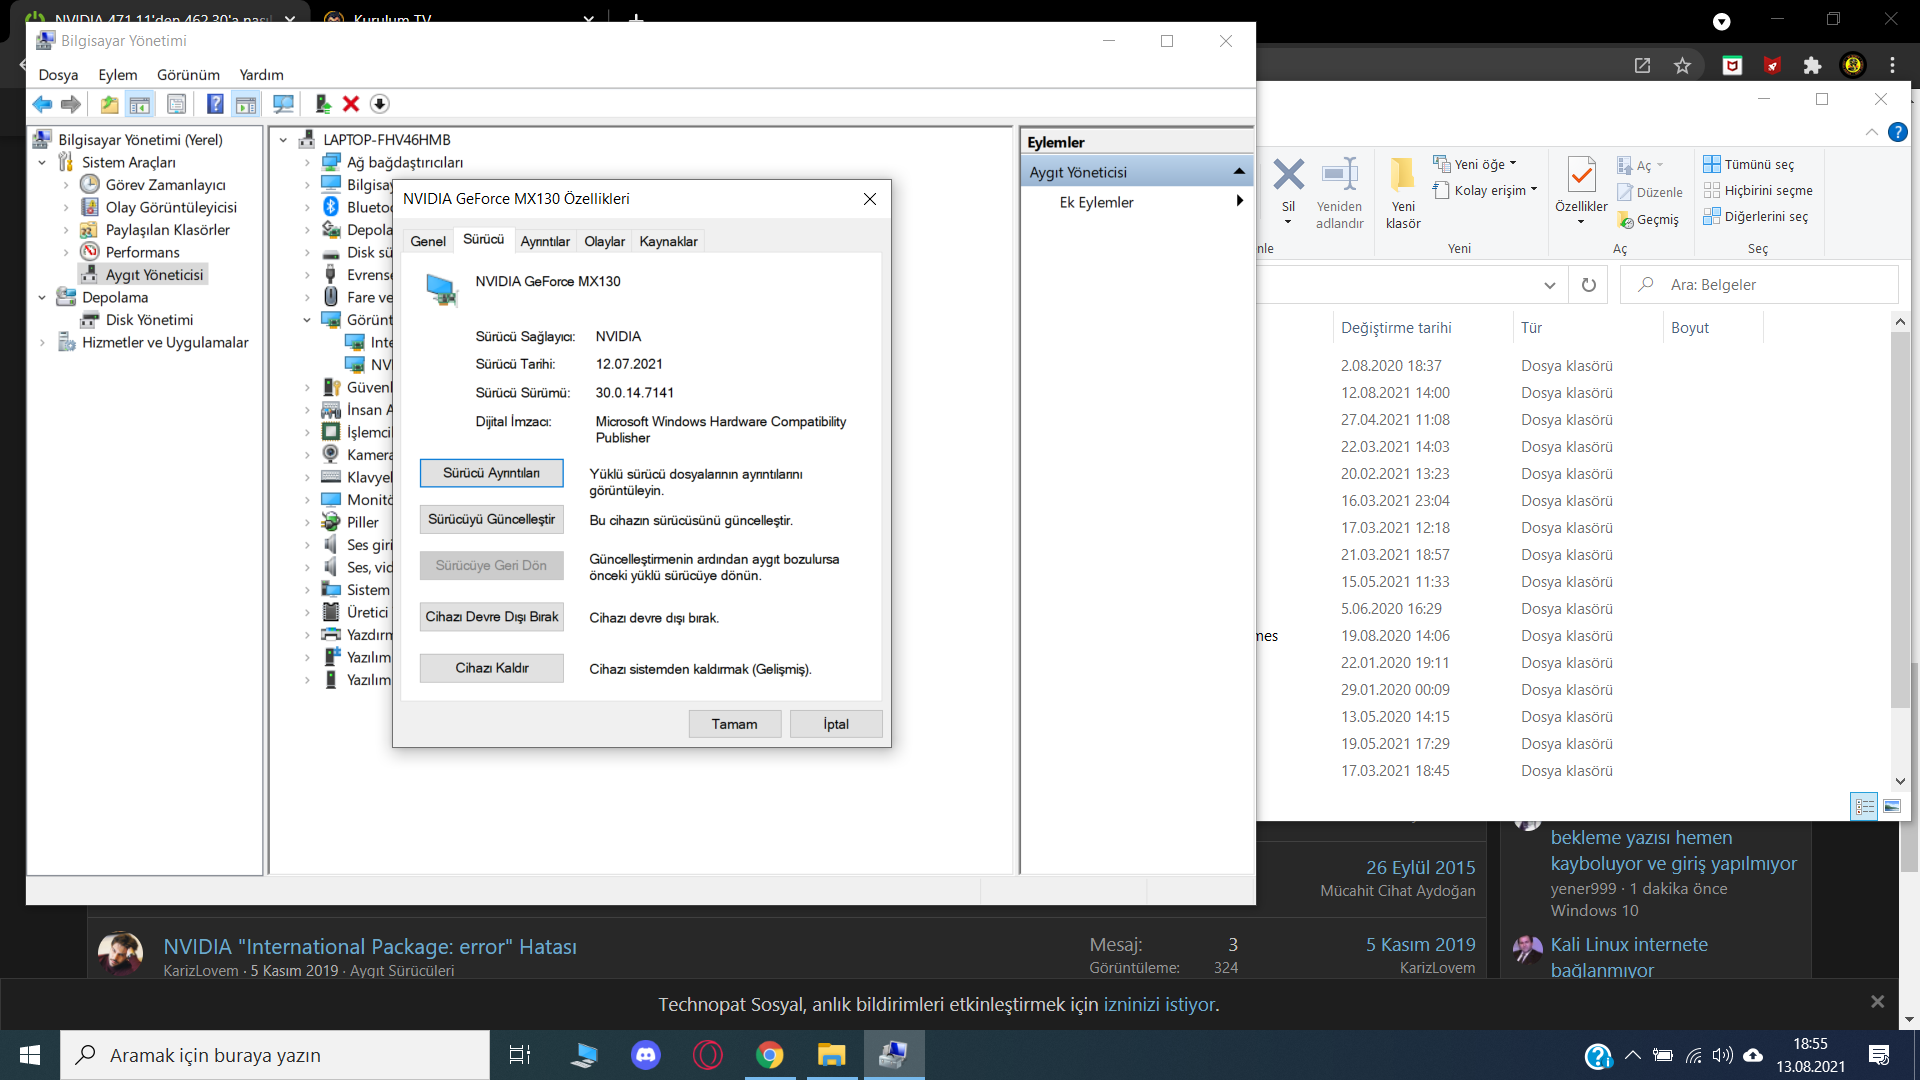Click the Explorer file list vertical scrollbar
This screenshot has height=1080, width=1920.
pos(1900,520)
